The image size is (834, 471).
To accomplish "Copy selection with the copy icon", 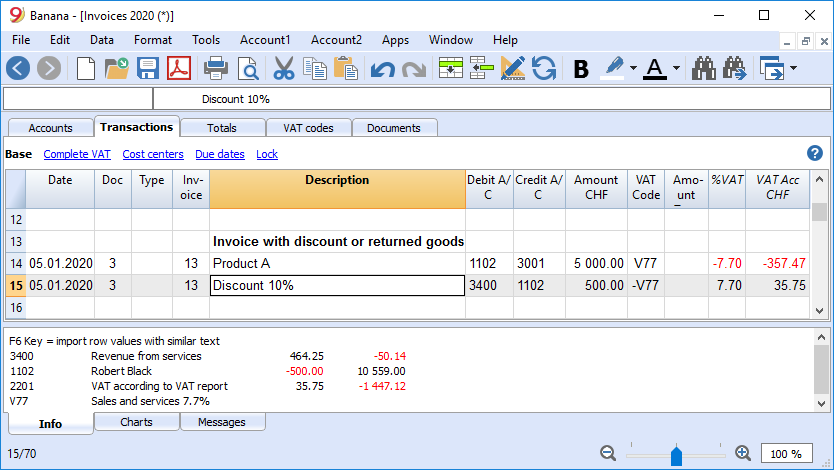I will click(x=315, y=69).
